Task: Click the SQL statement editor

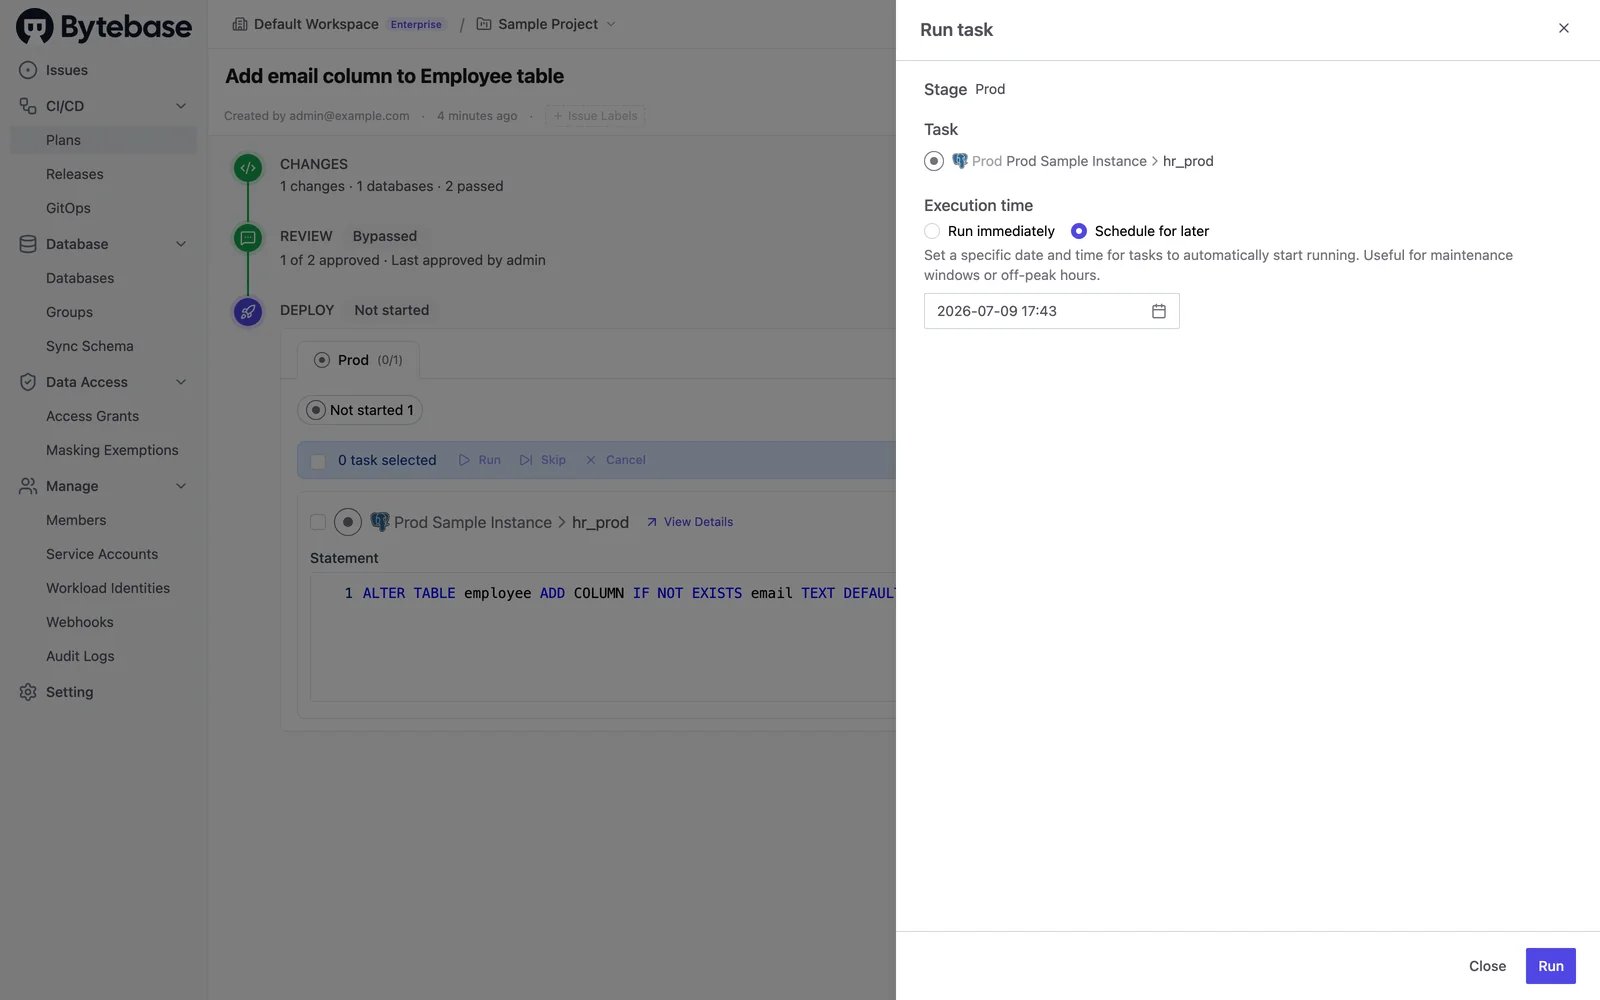Action: coord(603,637)
